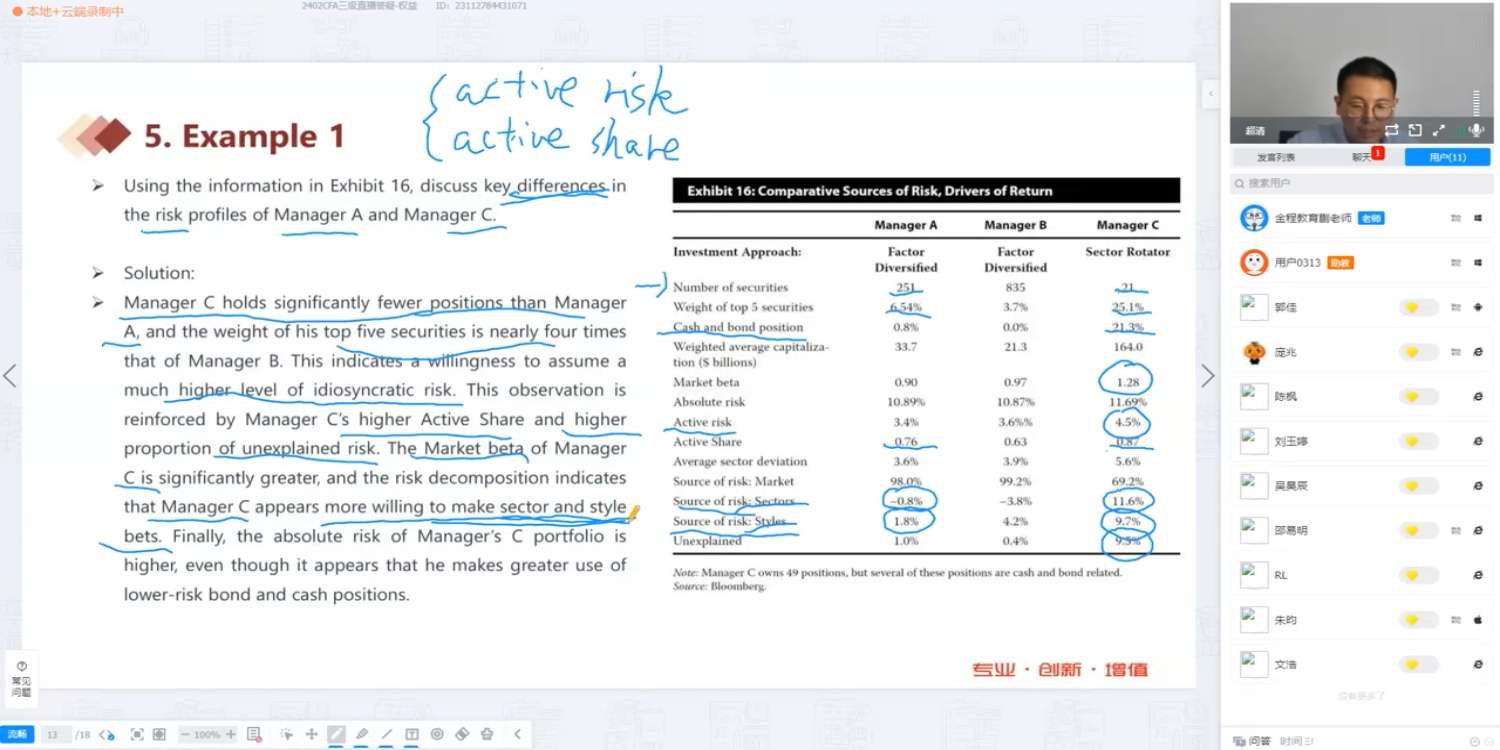Image resolution: width=1500 pixels, height=750 pixels.
Task: Expand the camera video to fullscreen
Action: pos(1439,130)
